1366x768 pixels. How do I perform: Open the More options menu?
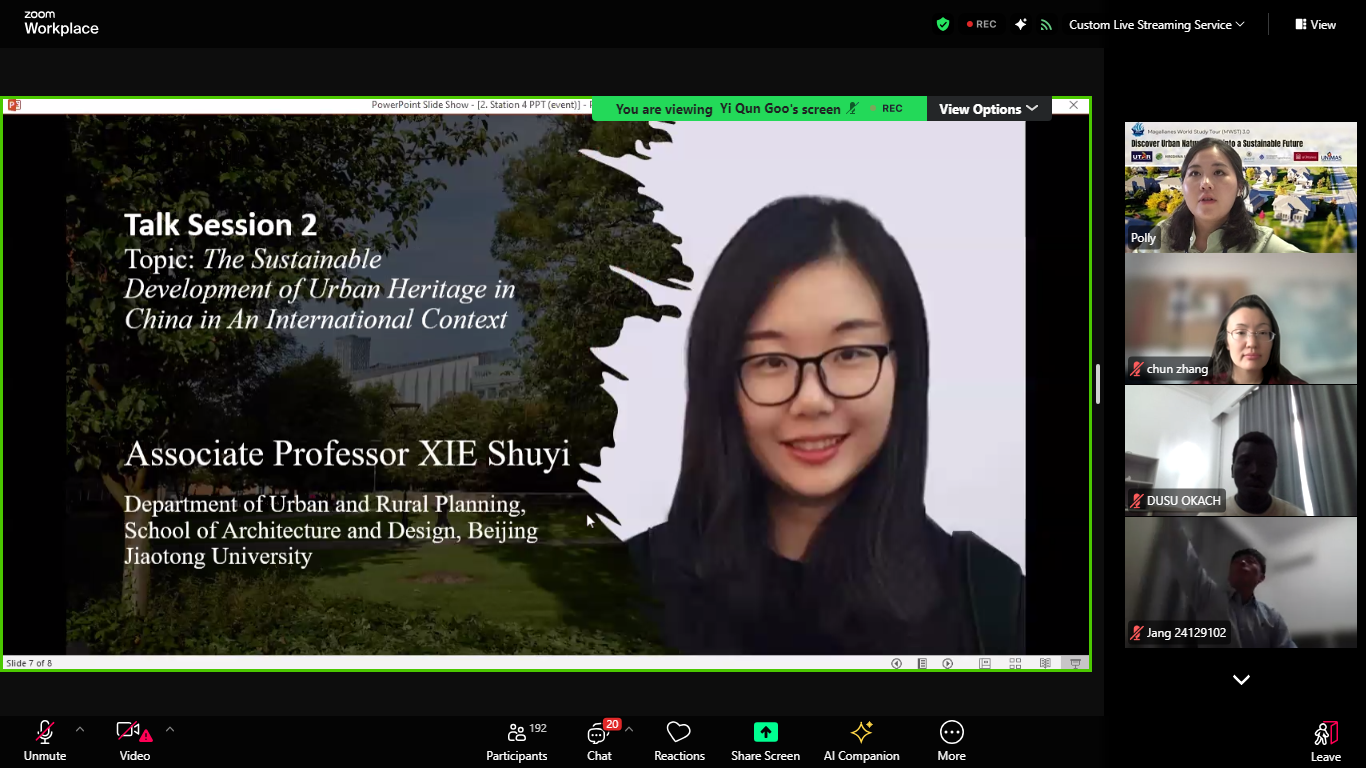tap(951, 741)
